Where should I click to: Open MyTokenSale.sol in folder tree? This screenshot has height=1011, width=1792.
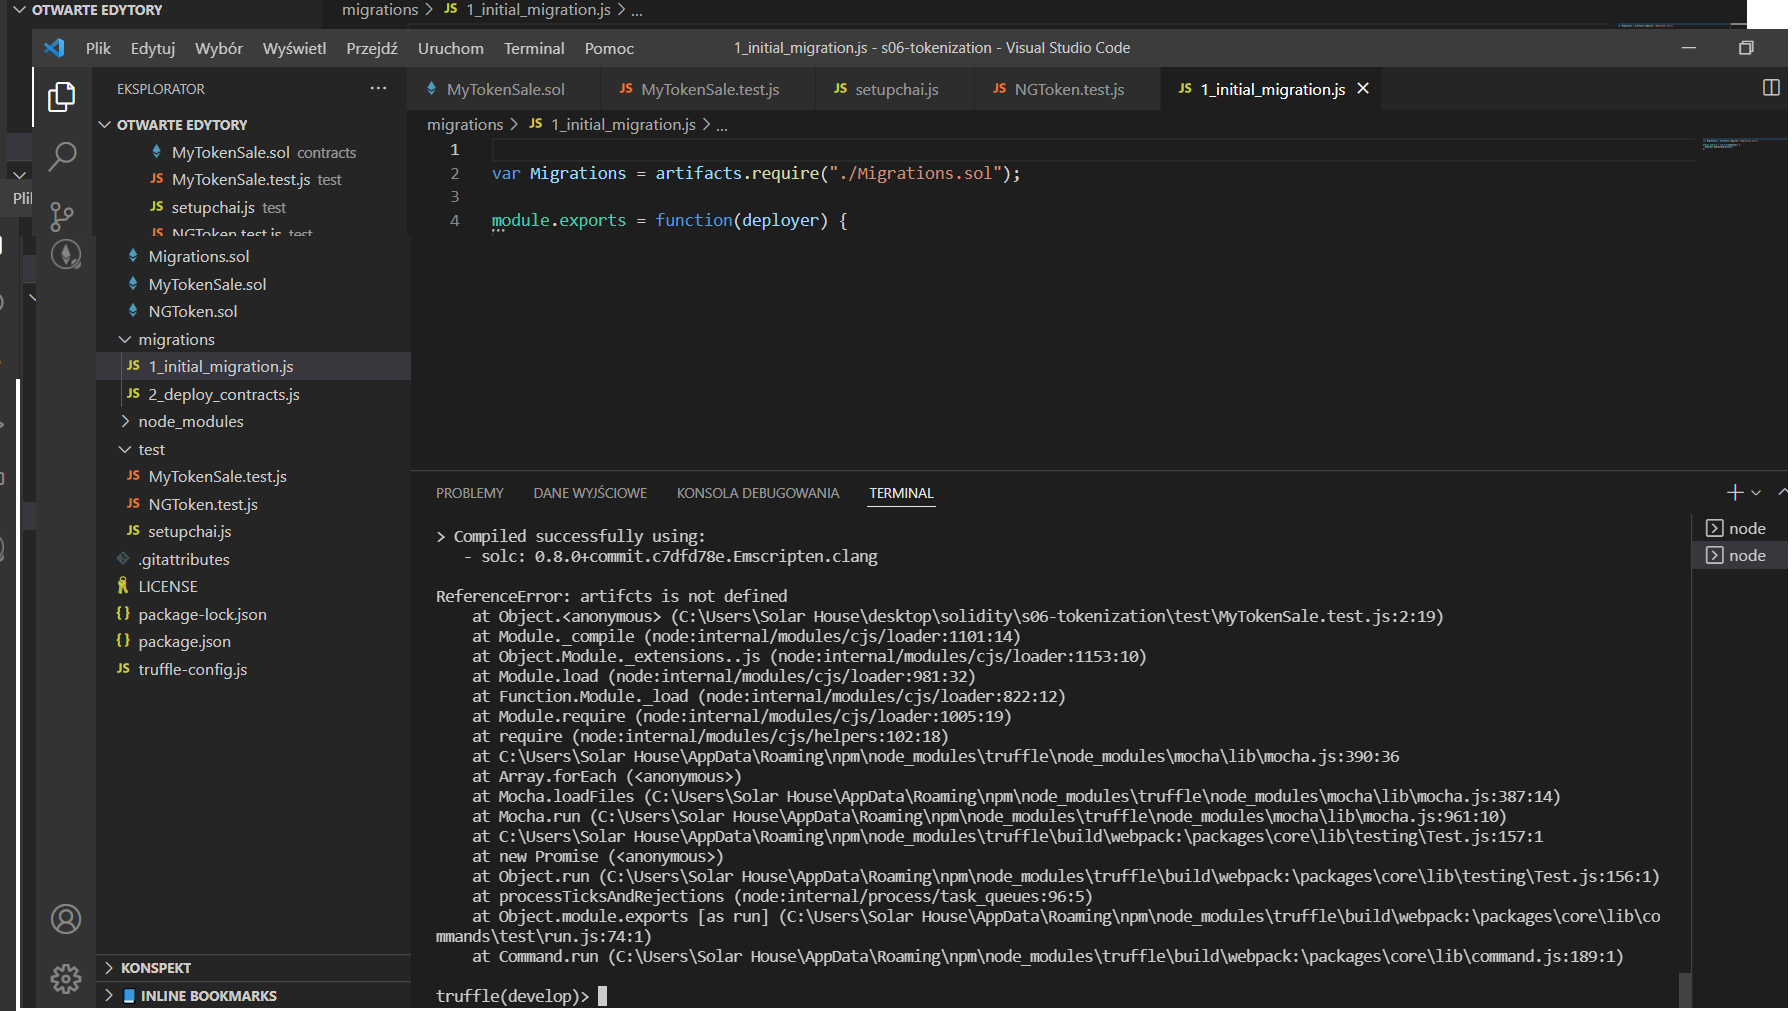click(x=207, y=284)
